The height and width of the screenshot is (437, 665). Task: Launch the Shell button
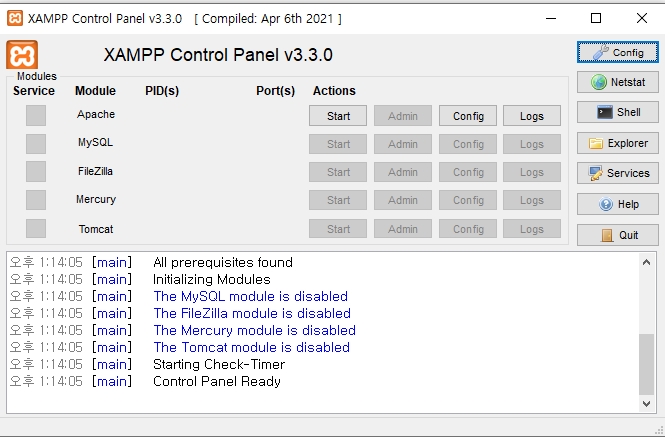[x=618, y=112]
